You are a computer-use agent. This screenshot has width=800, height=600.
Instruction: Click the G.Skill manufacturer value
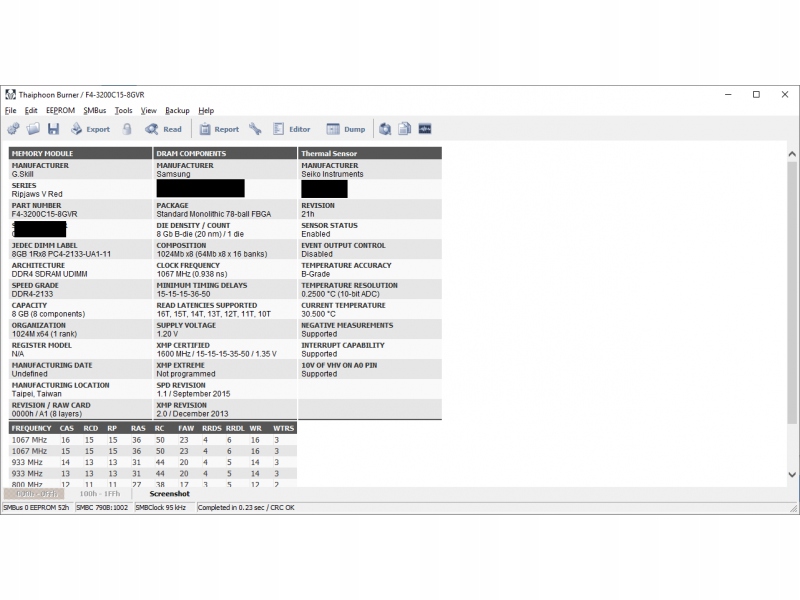pos(22,174)
